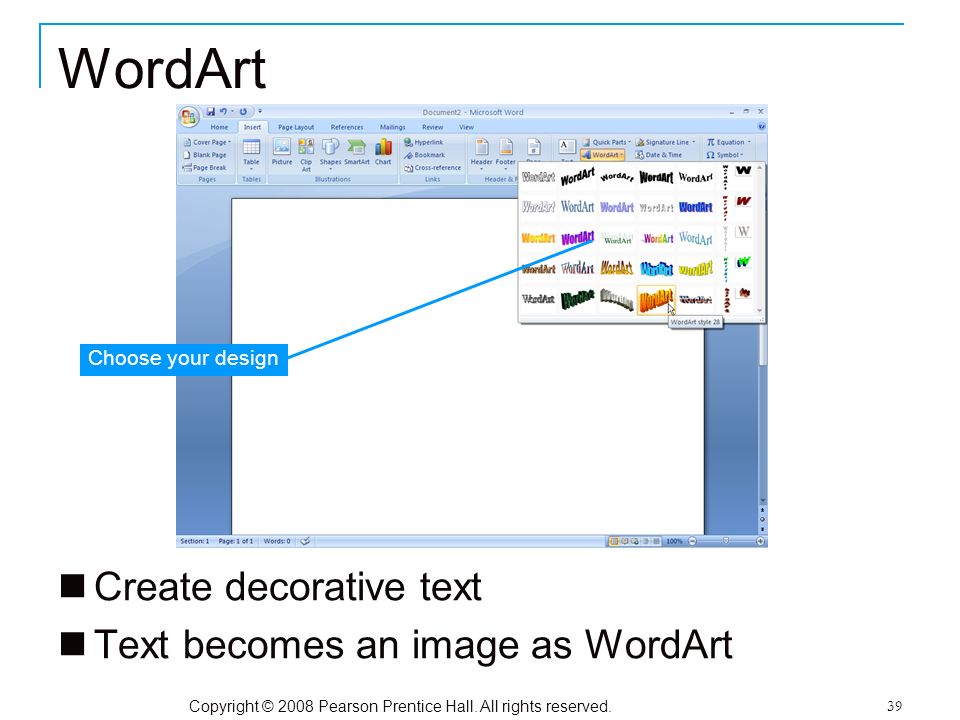
Task: Click the Redo icon in the Quick Access toolbar
Action: click(243, 112)
